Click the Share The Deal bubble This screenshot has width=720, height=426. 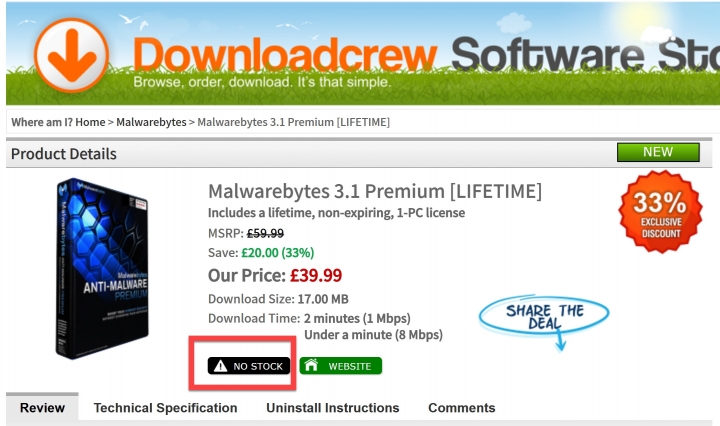(x=544, y=316)
